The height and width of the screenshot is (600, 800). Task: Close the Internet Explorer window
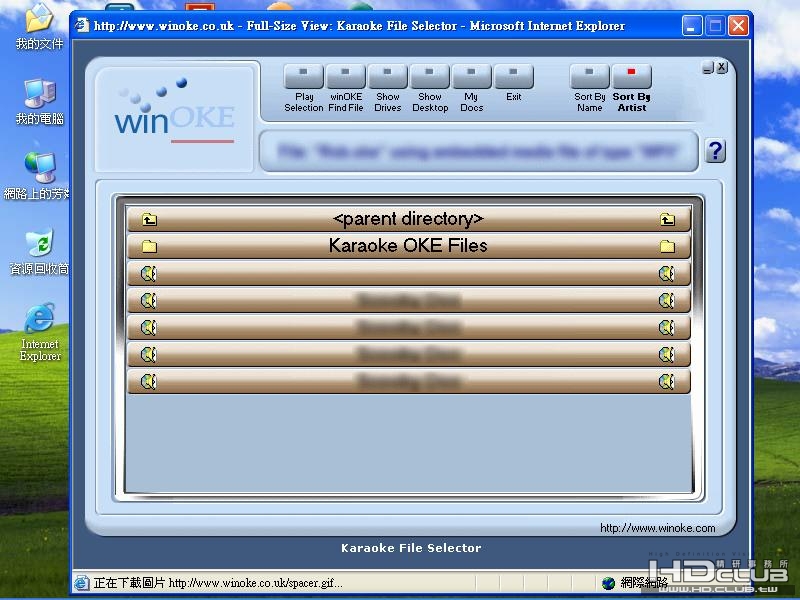pyautogui.click(x=738, y=26)
